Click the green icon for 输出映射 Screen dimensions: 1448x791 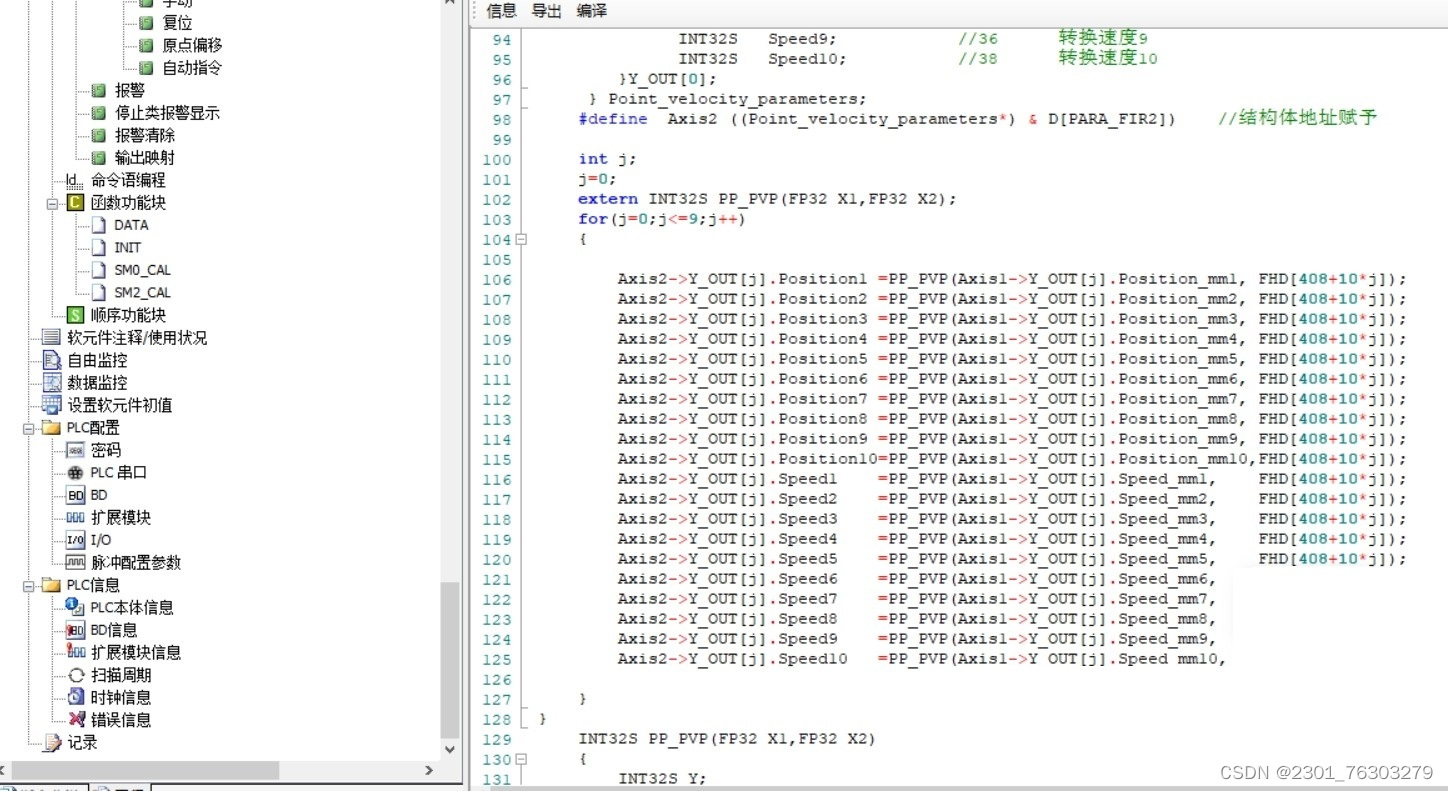(x=98, y=158)
